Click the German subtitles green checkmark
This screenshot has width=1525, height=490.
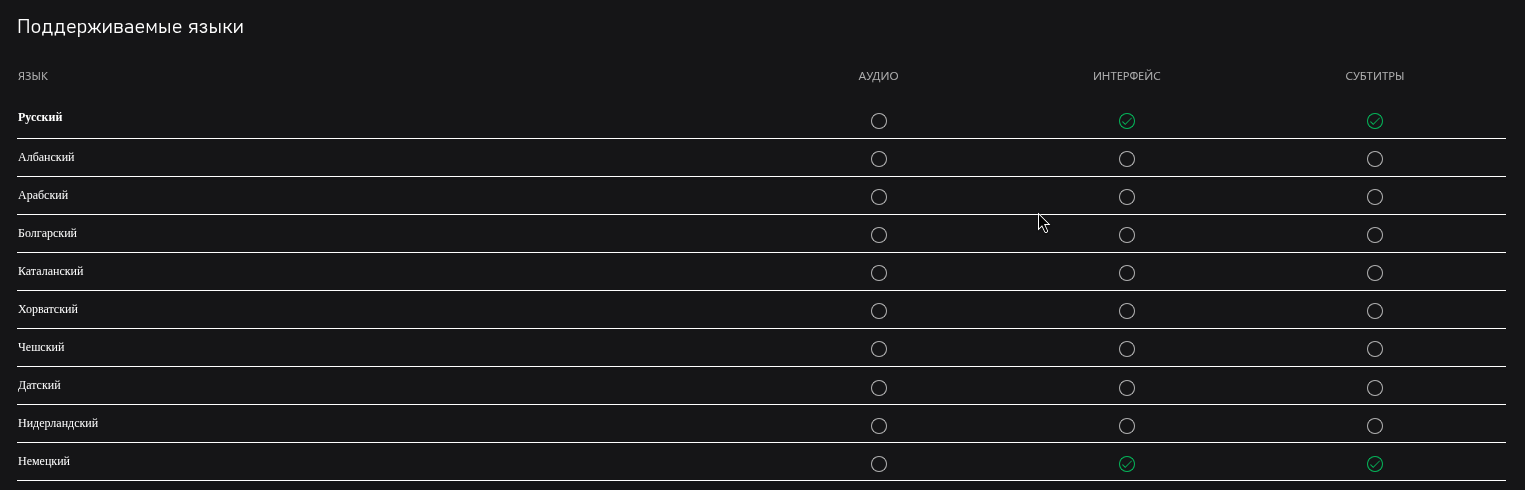pyautogui.click(x=1375, y=464)
